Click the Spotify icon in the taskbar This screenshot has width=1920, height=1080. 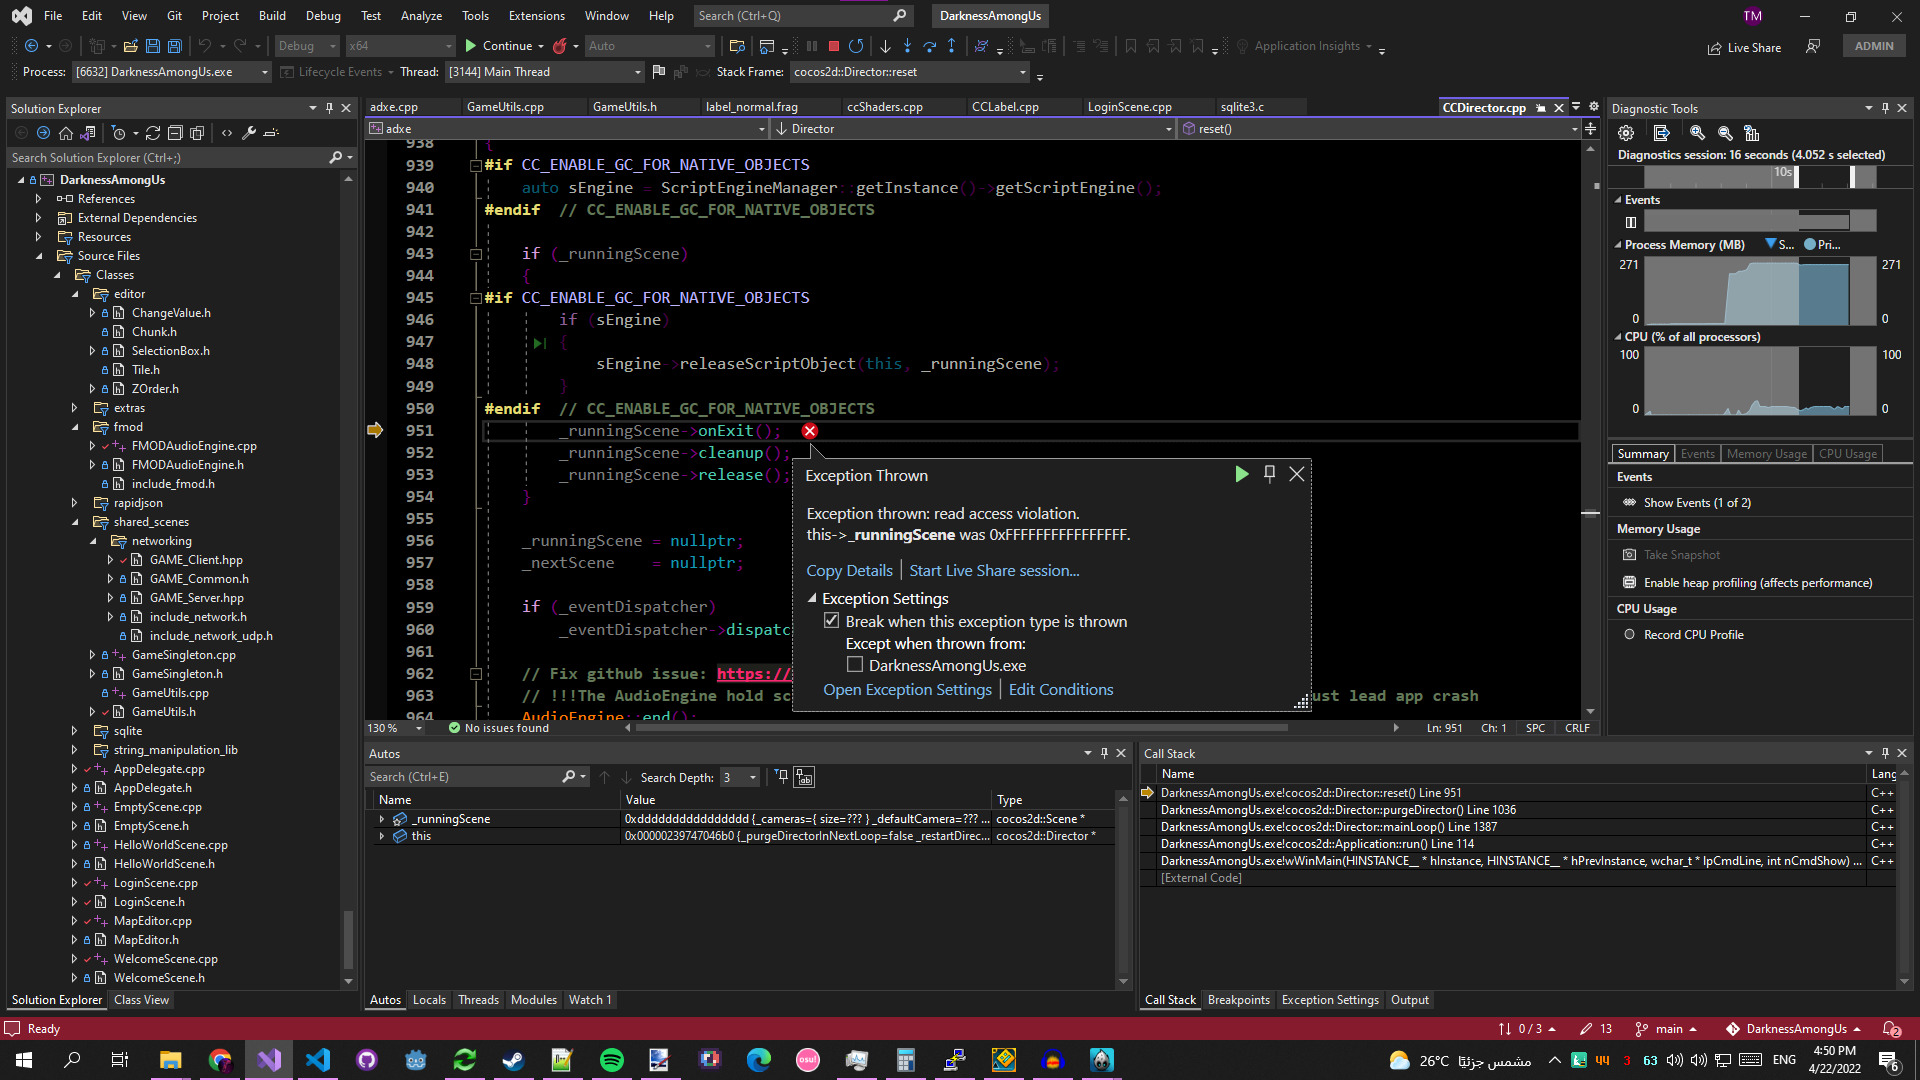[x=611, y=1059]
